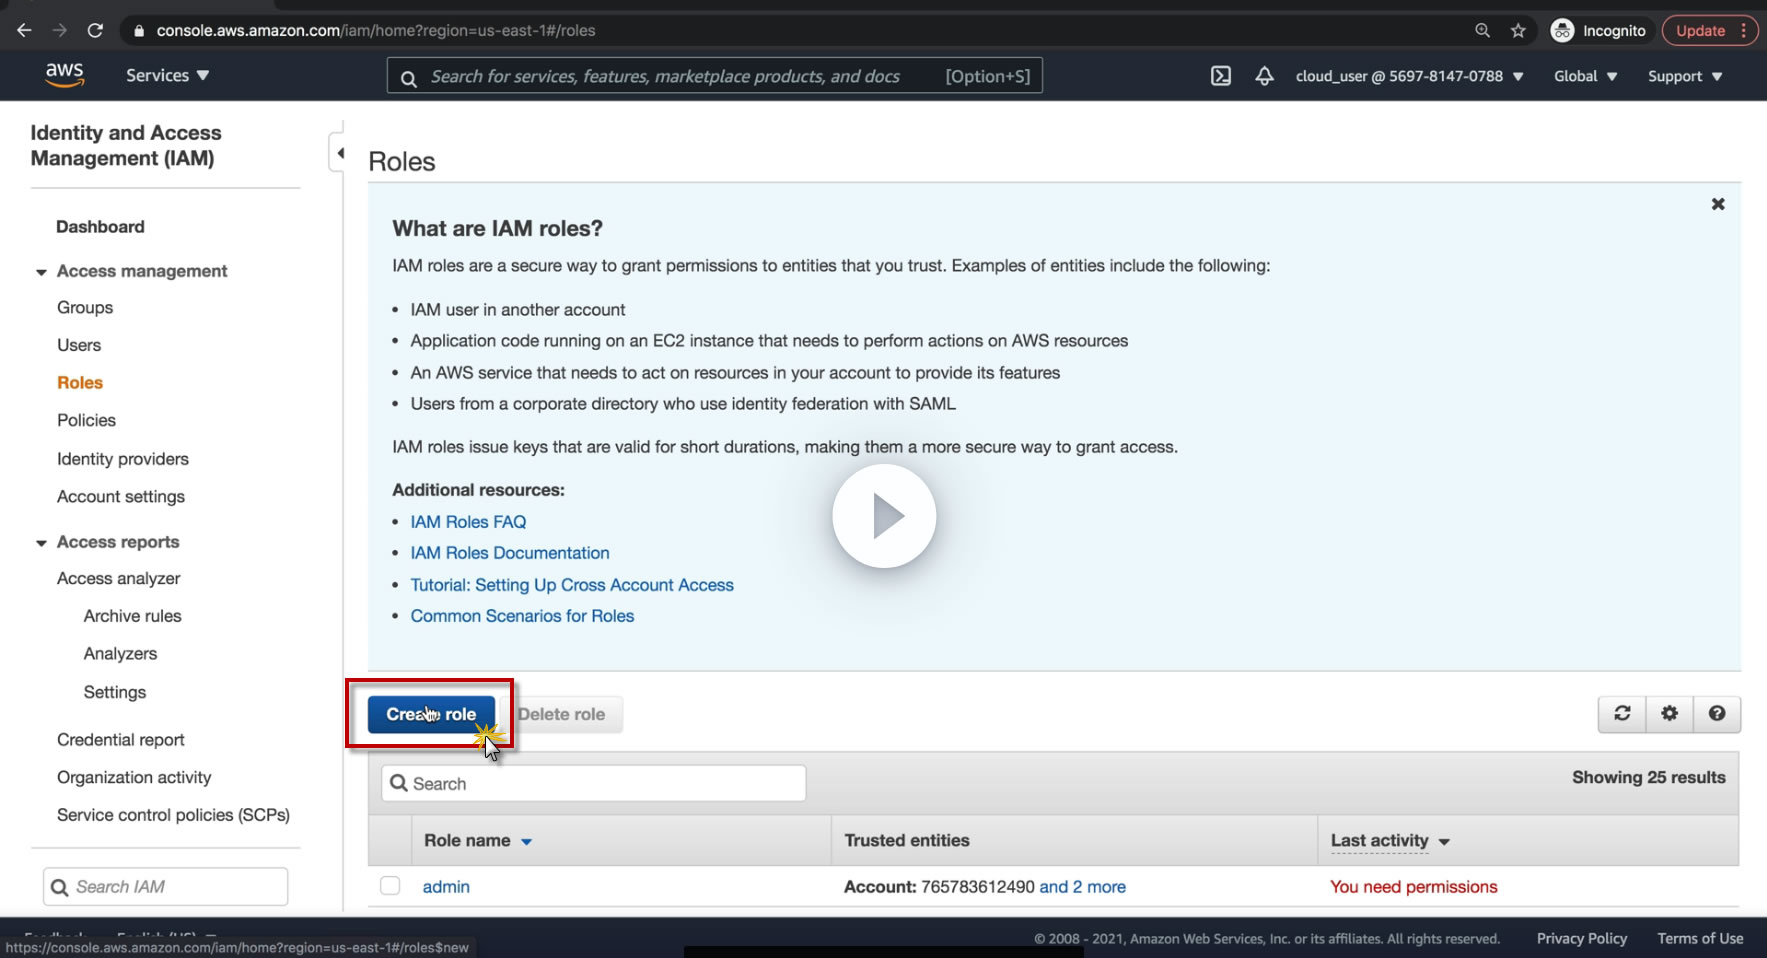
Task: Close the What are IAM roles panel
Action: [x=1718, y=204]
